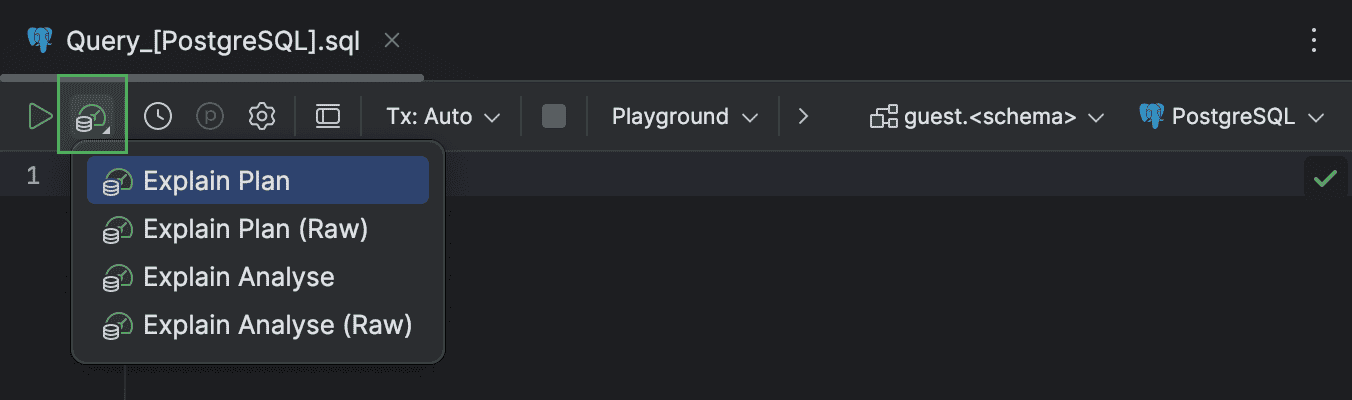Open the query history clock icon
The height and width of the screenshot is (400, 1352).
158,117
